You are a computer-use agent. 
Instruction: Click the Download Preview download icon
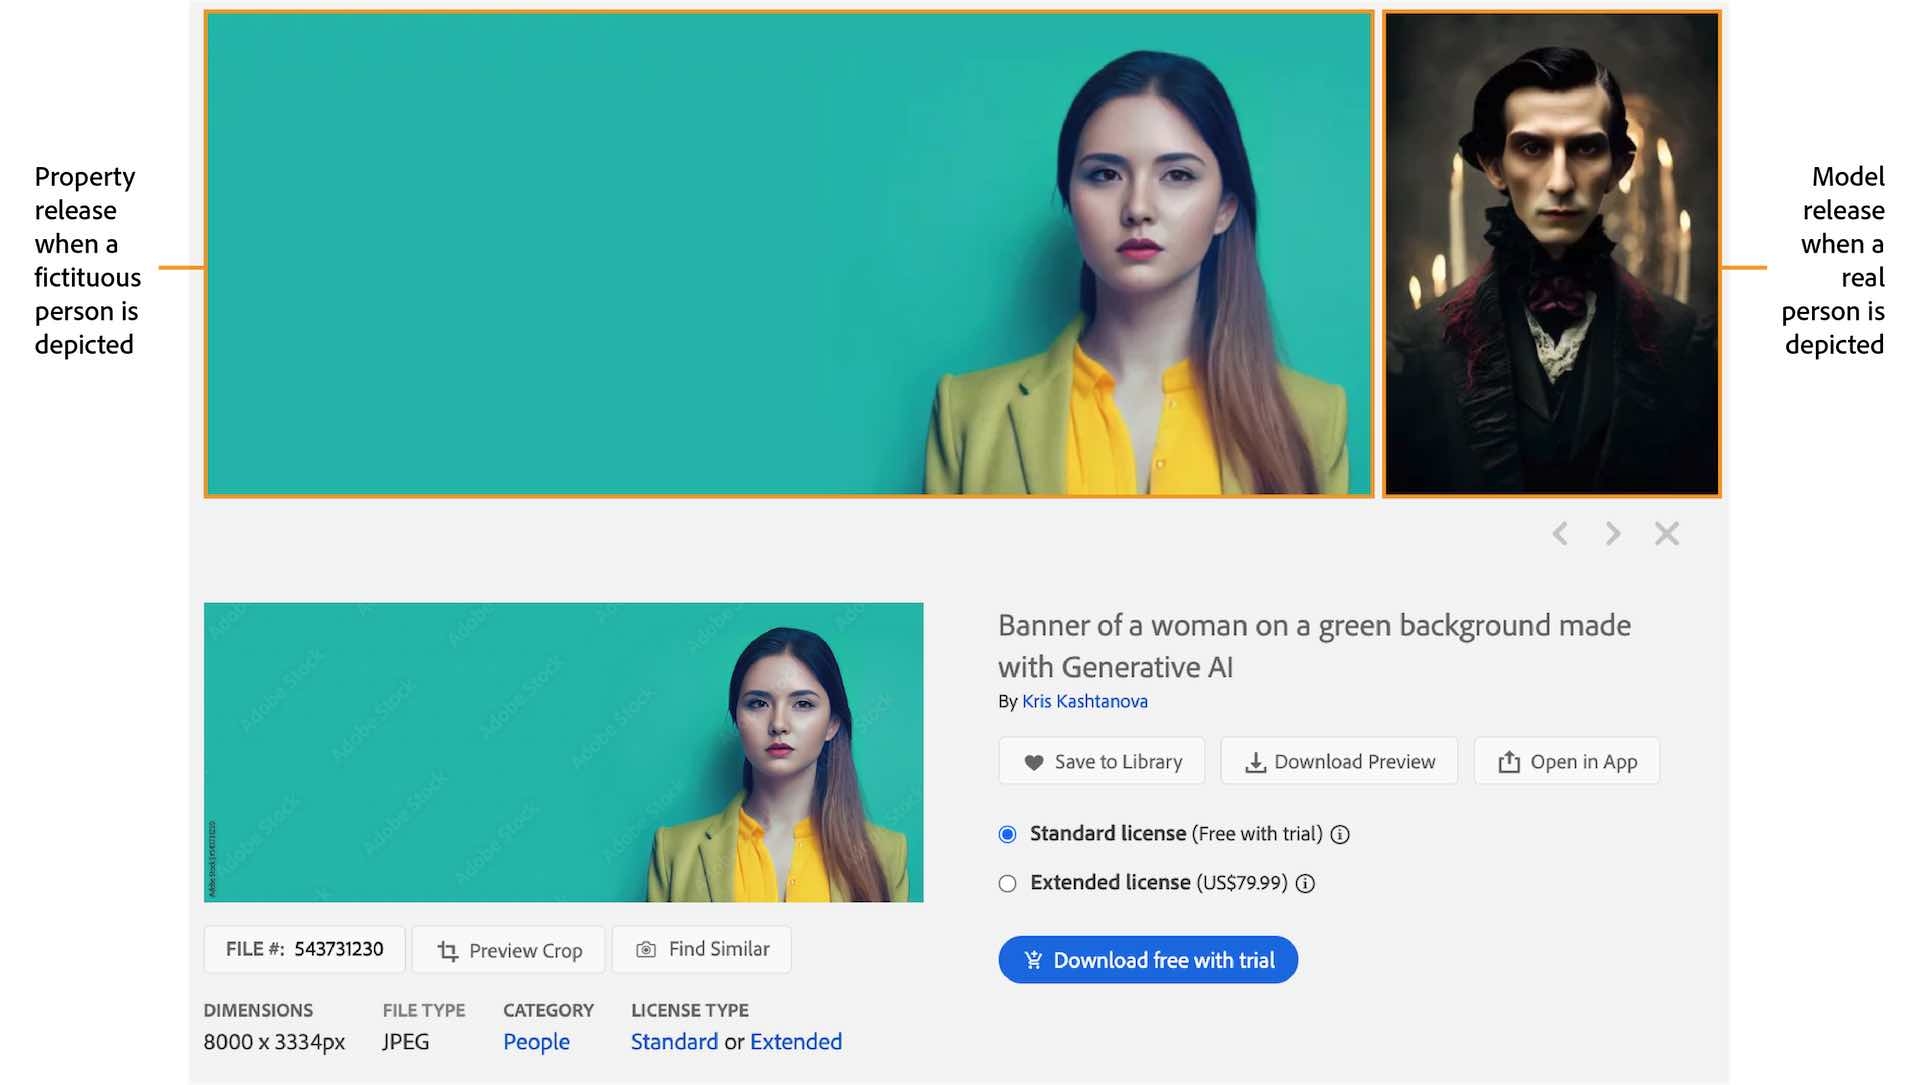1255,761
